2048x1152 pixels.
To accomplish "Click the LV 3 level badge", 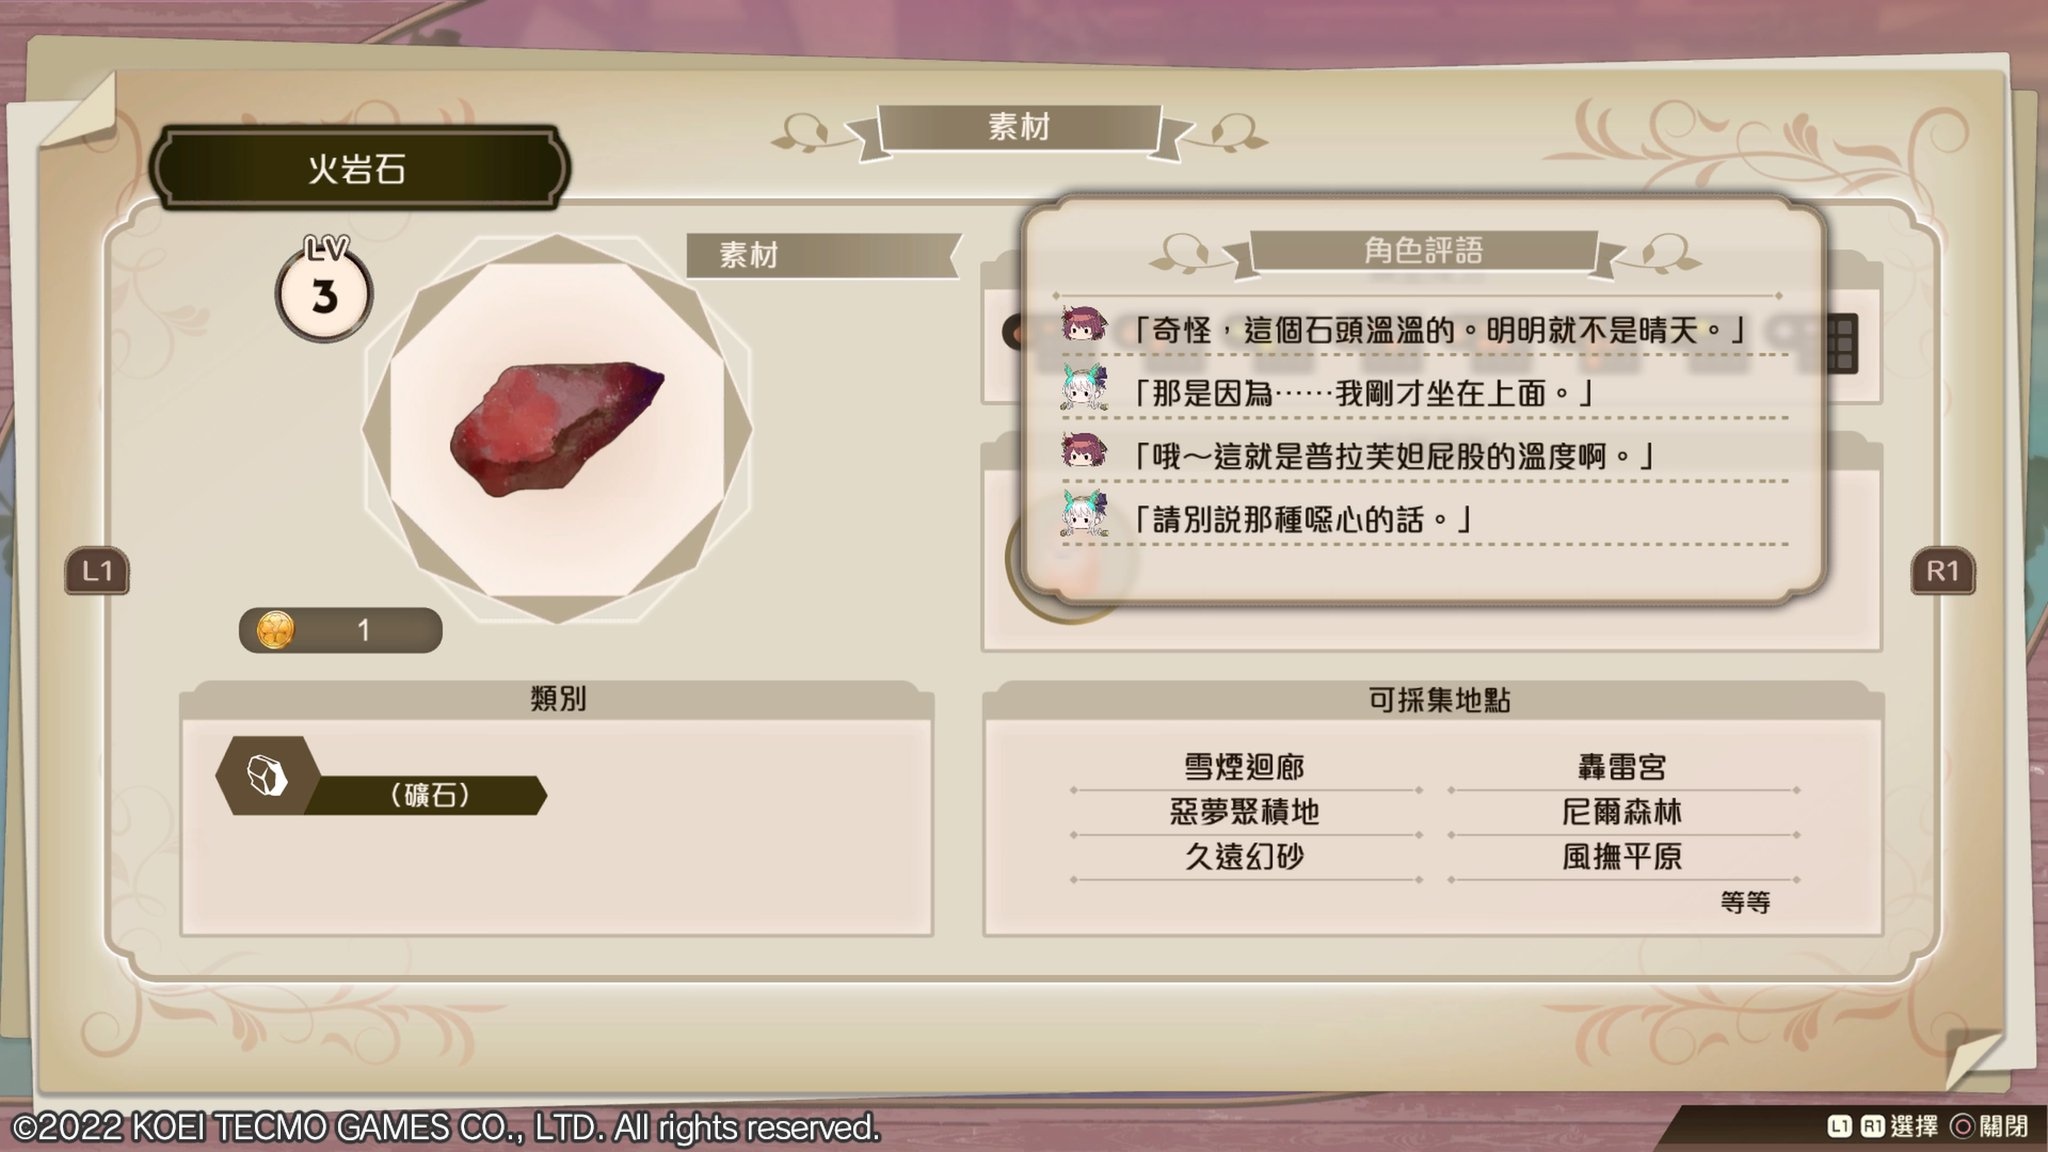I will tap(323, 288).
